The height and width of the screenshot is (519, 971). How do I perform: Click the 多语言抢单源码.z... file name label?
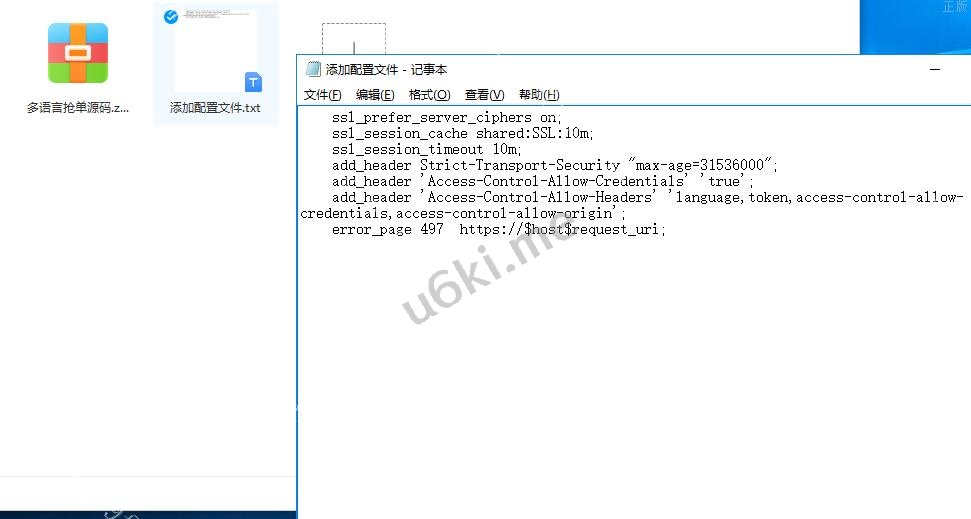pos(78,108)
